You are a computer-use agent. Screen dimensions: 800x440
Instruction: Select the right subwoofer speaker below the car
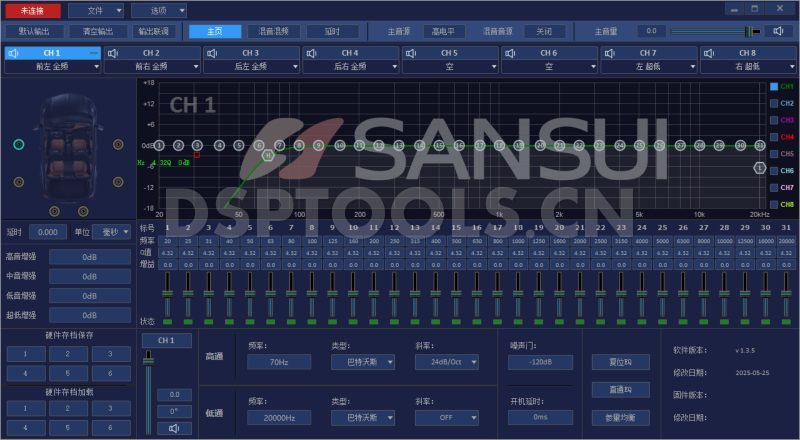click(x=83, y=211)
